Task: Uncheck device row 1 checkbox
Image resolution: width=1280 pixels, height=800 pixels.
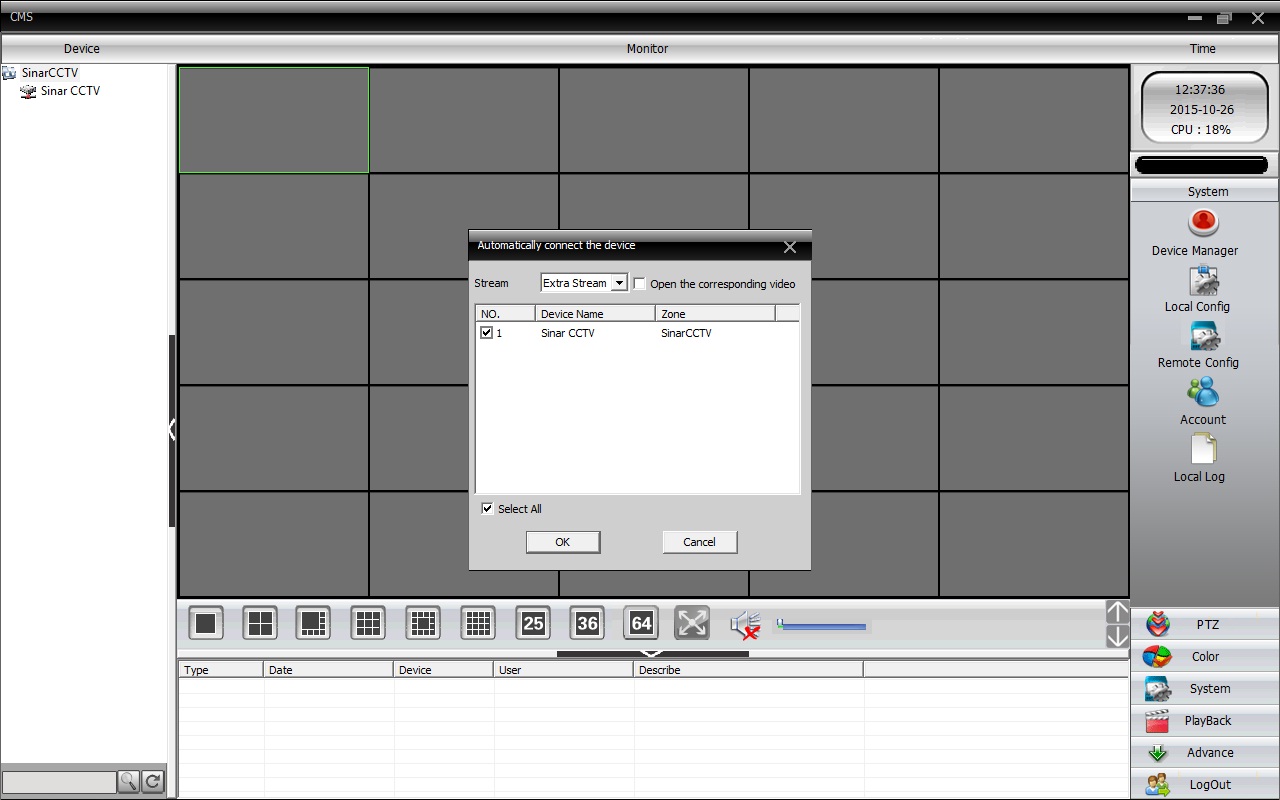Action: (486, 333)
